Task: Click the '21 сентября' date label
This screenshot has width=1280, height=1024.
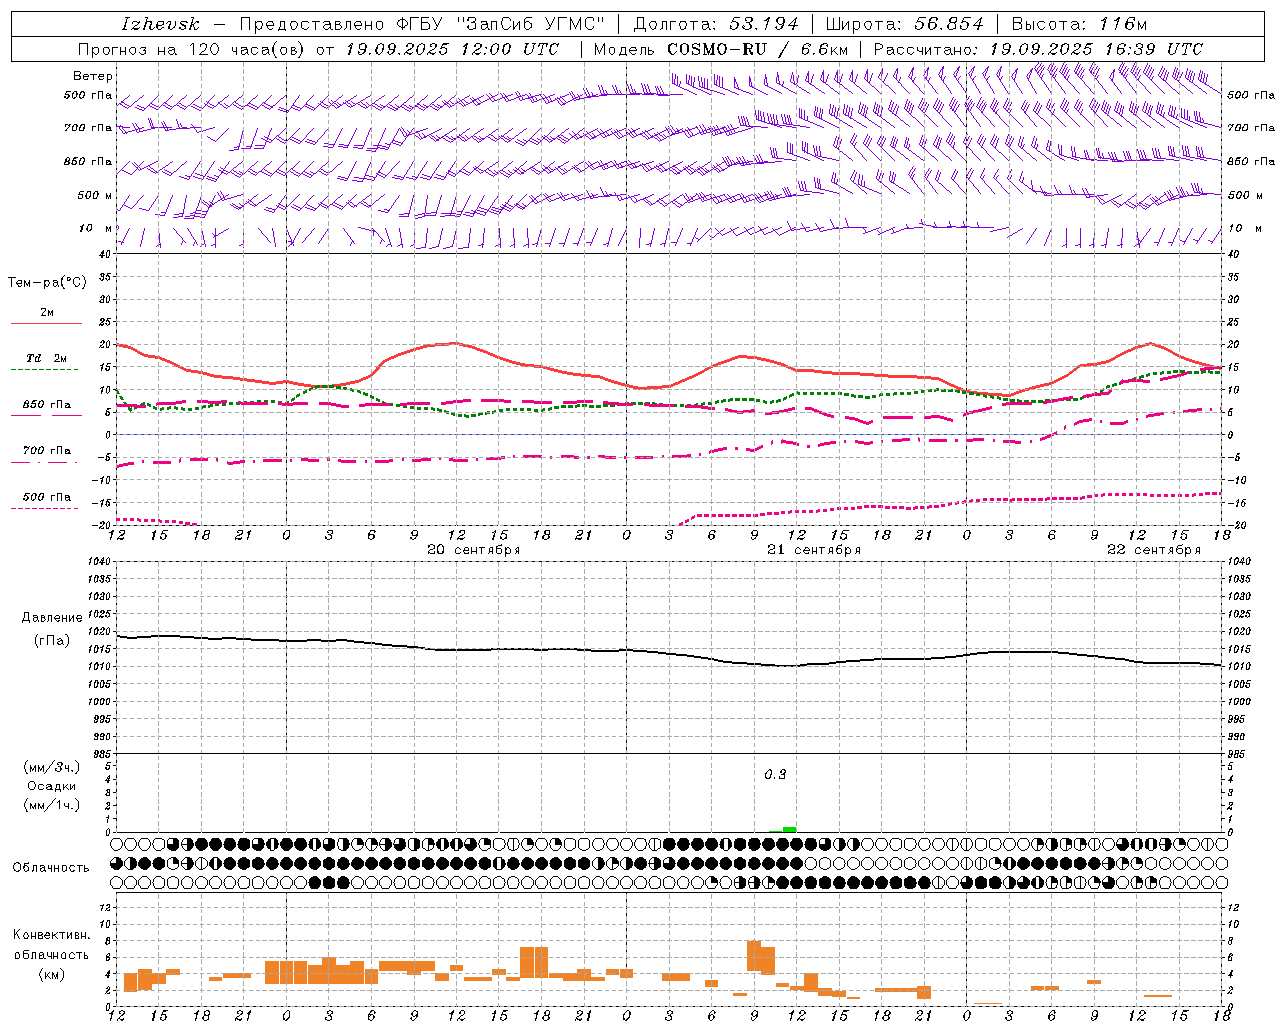Action: [x=814, y=550]
